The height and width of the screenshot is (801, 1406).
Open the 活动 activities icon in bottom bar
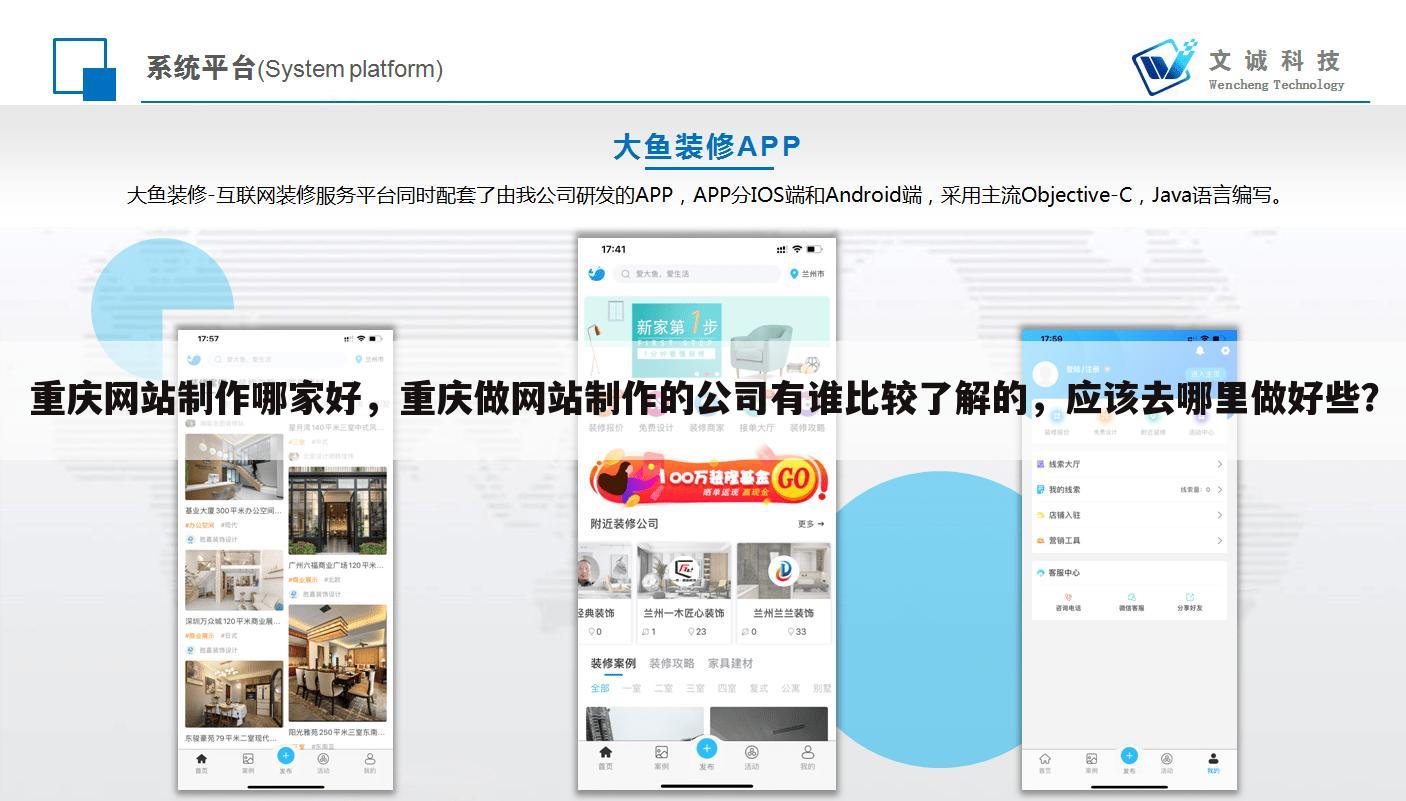click(751, 757)
